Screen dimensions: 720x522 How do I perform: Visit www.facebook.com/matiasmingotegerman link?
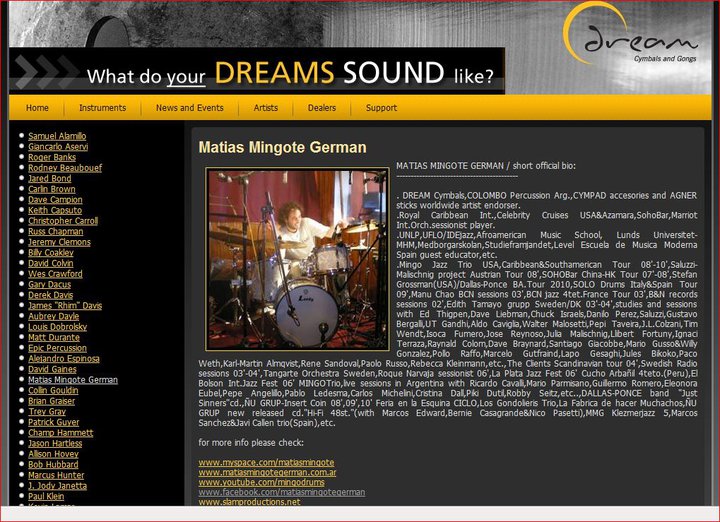(281, 492)
